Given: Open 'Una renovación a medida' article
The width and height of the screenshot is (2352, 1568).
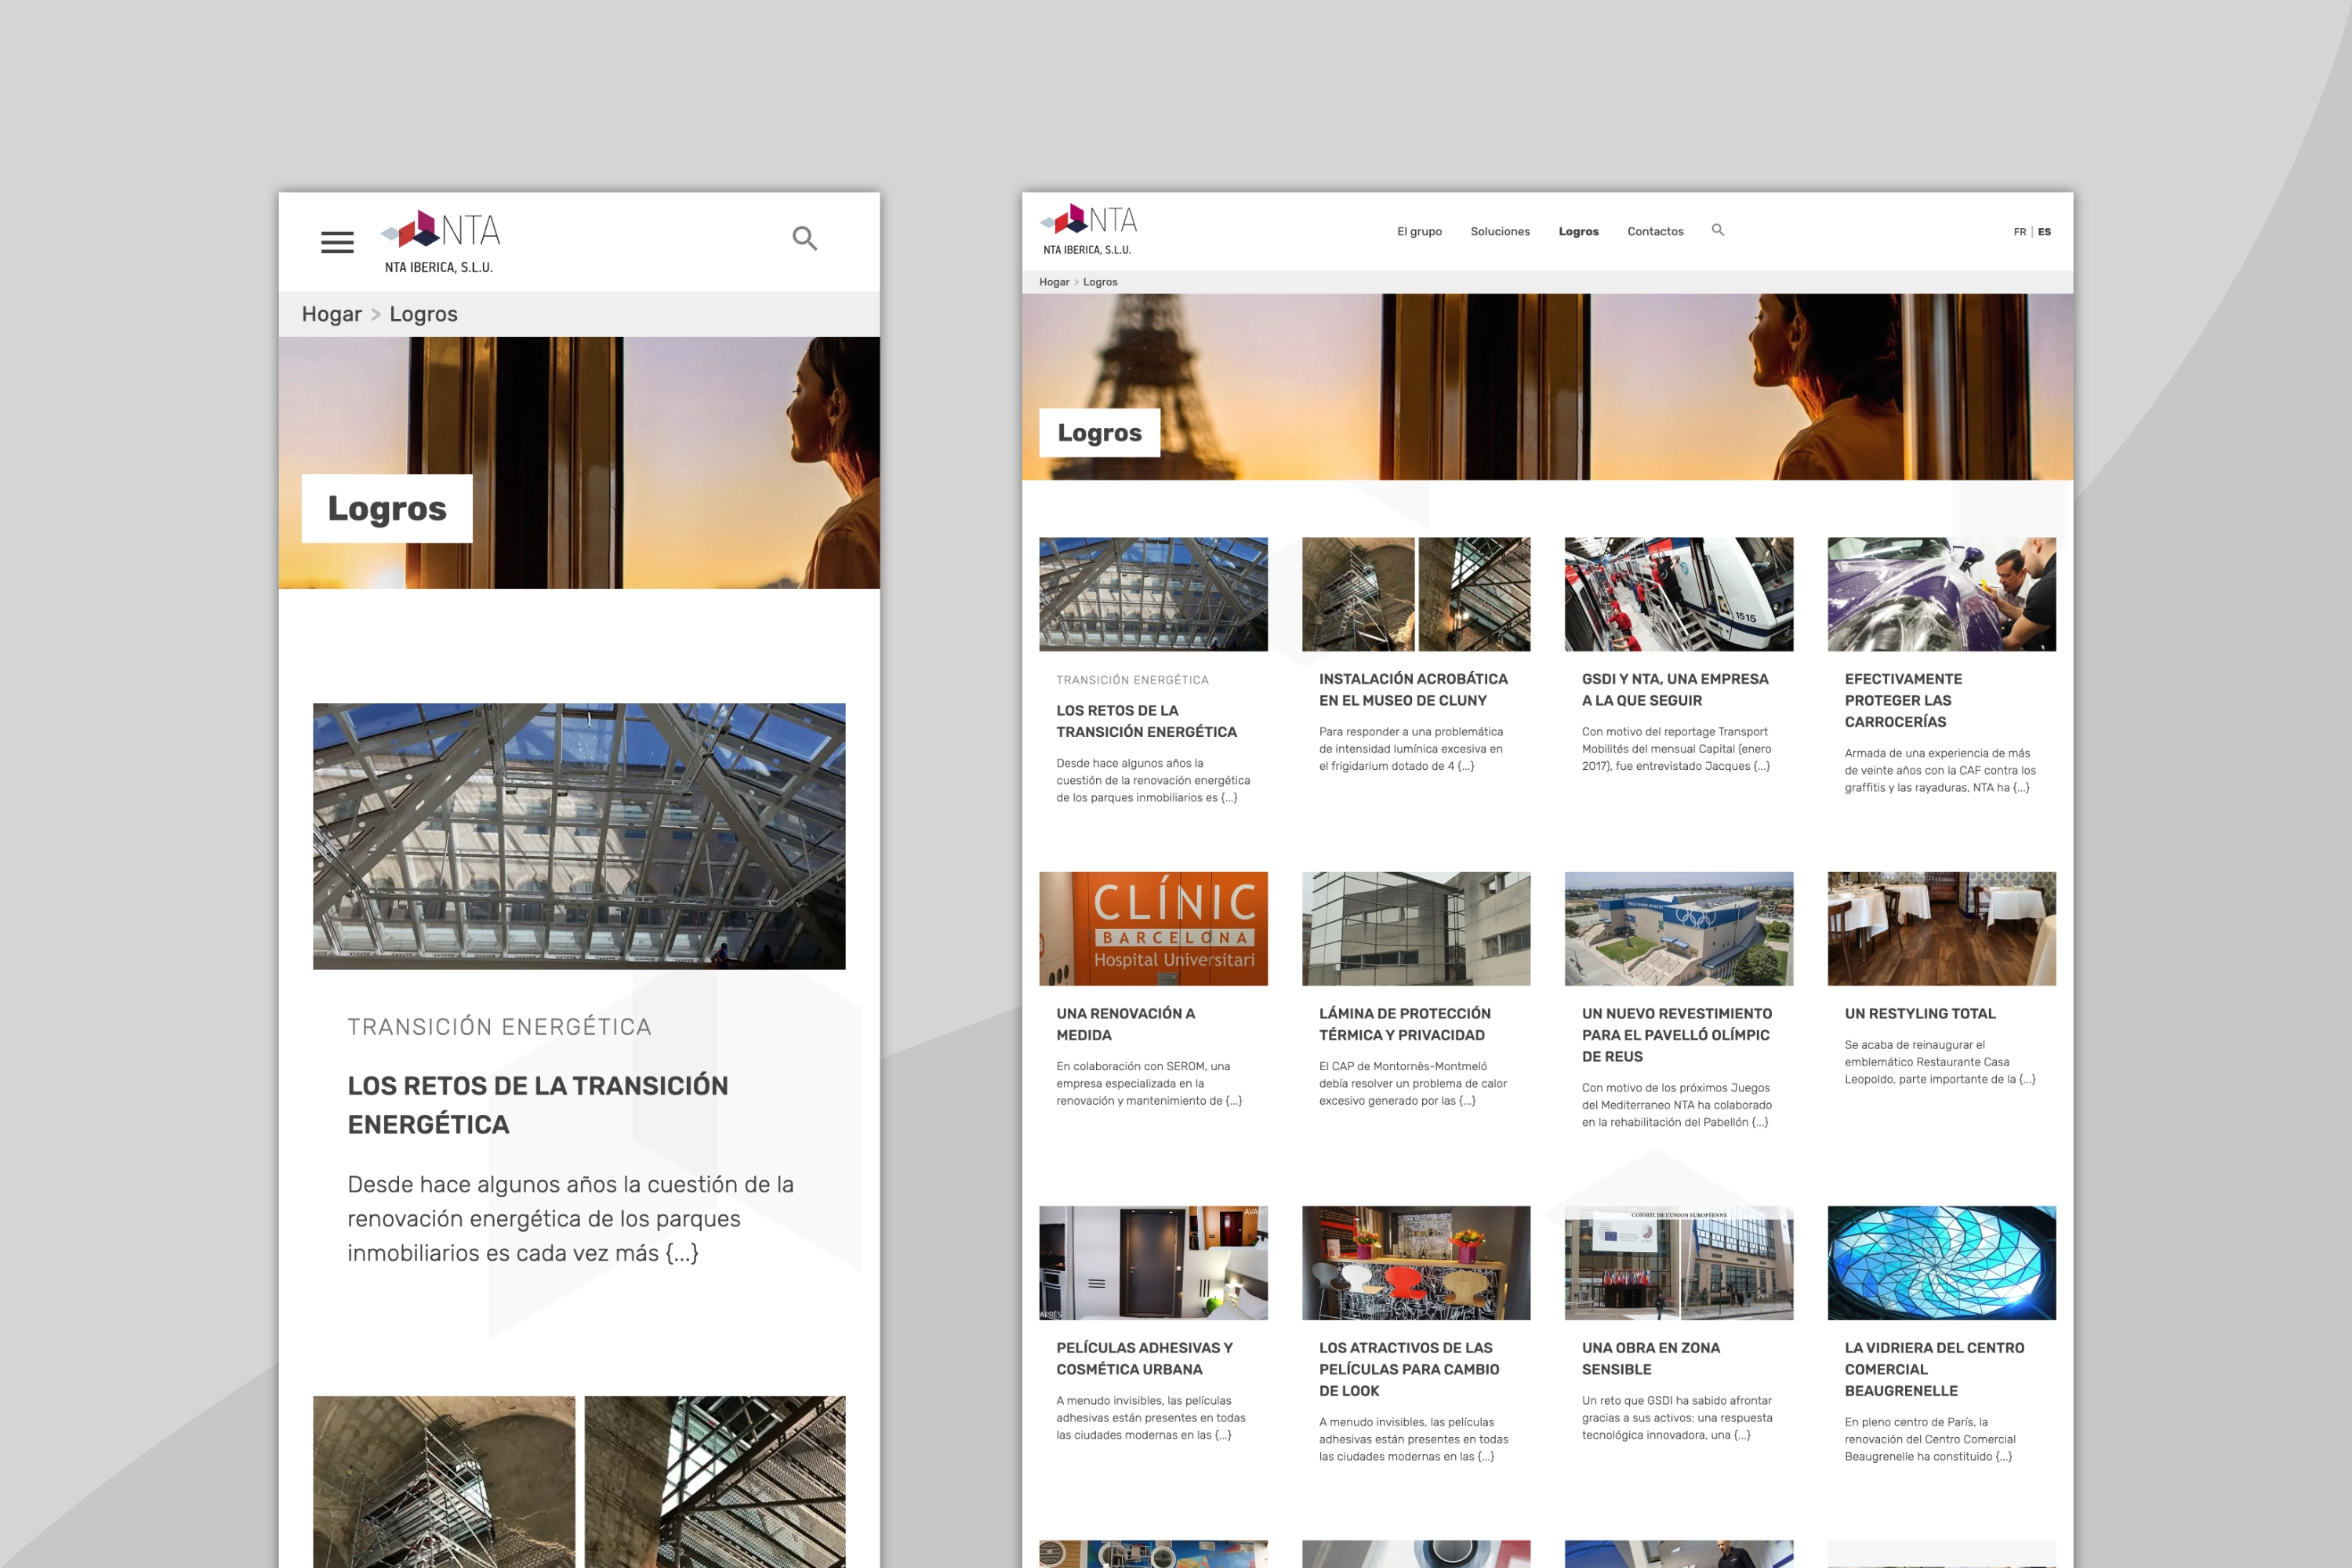Looking at the screenshot, I should click(x=1126, y=1024).
